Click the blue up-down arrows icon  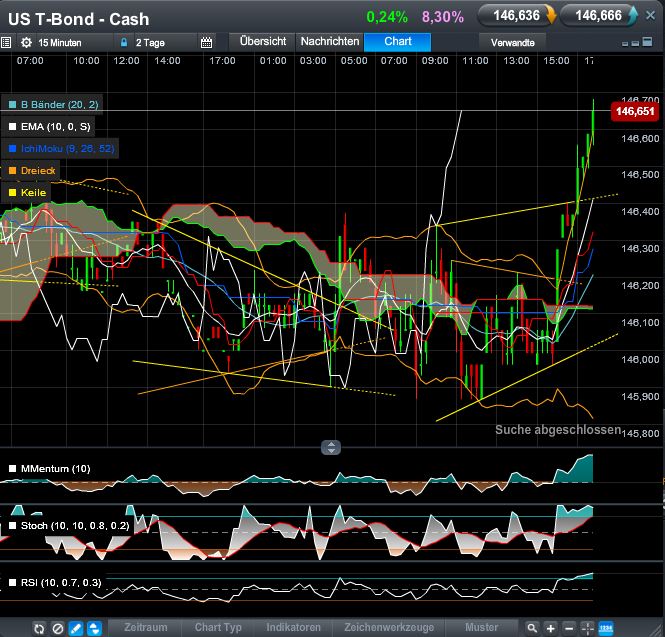coord(95,628)
